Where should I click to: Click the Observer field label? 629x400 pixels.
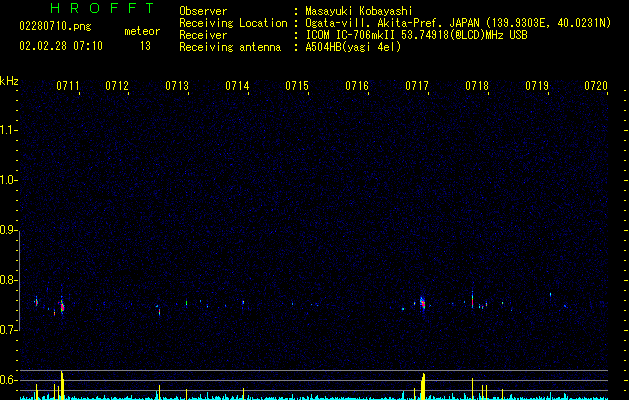point(203,11)
